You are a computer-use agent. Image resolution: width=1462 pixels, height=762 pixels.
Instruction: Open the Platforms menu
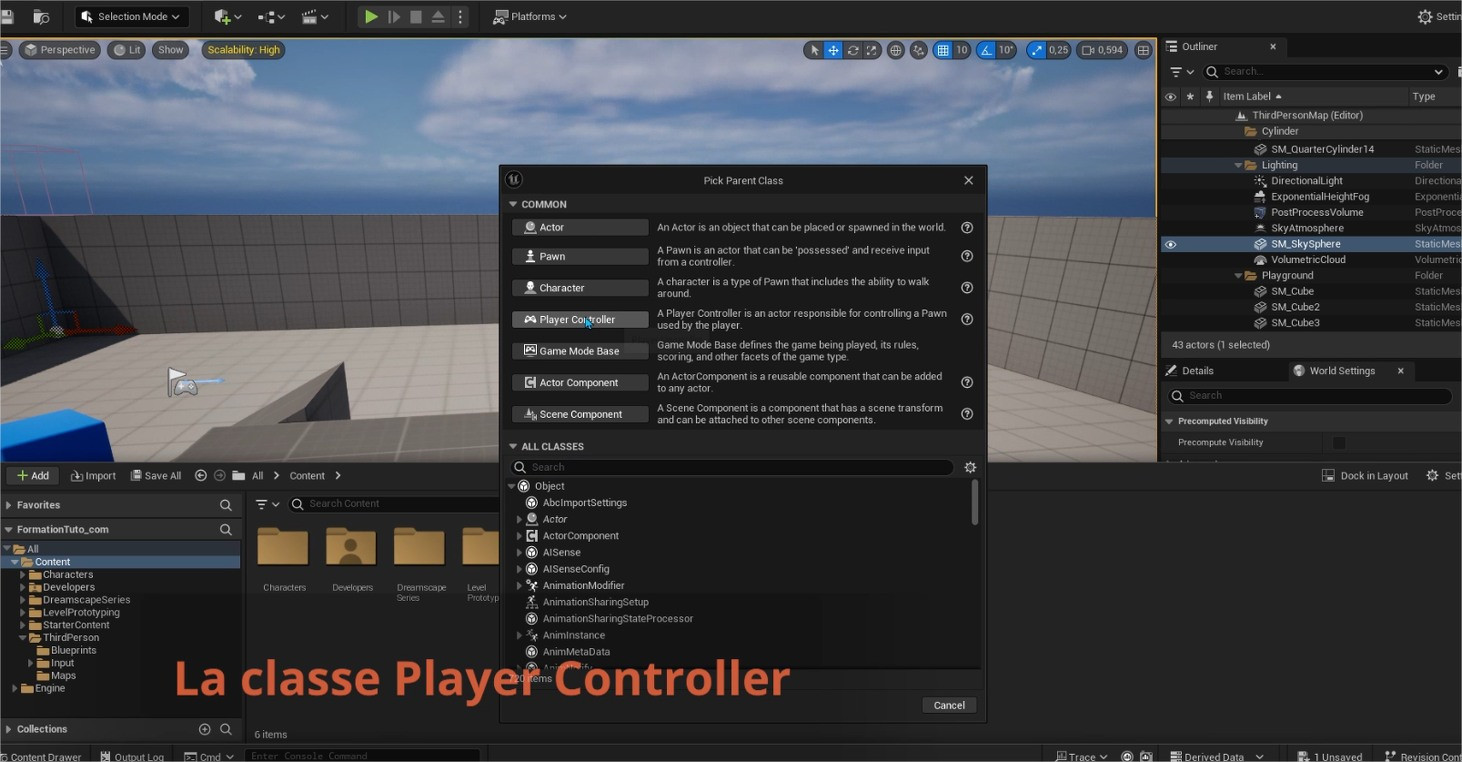click(x=530, y=17)
